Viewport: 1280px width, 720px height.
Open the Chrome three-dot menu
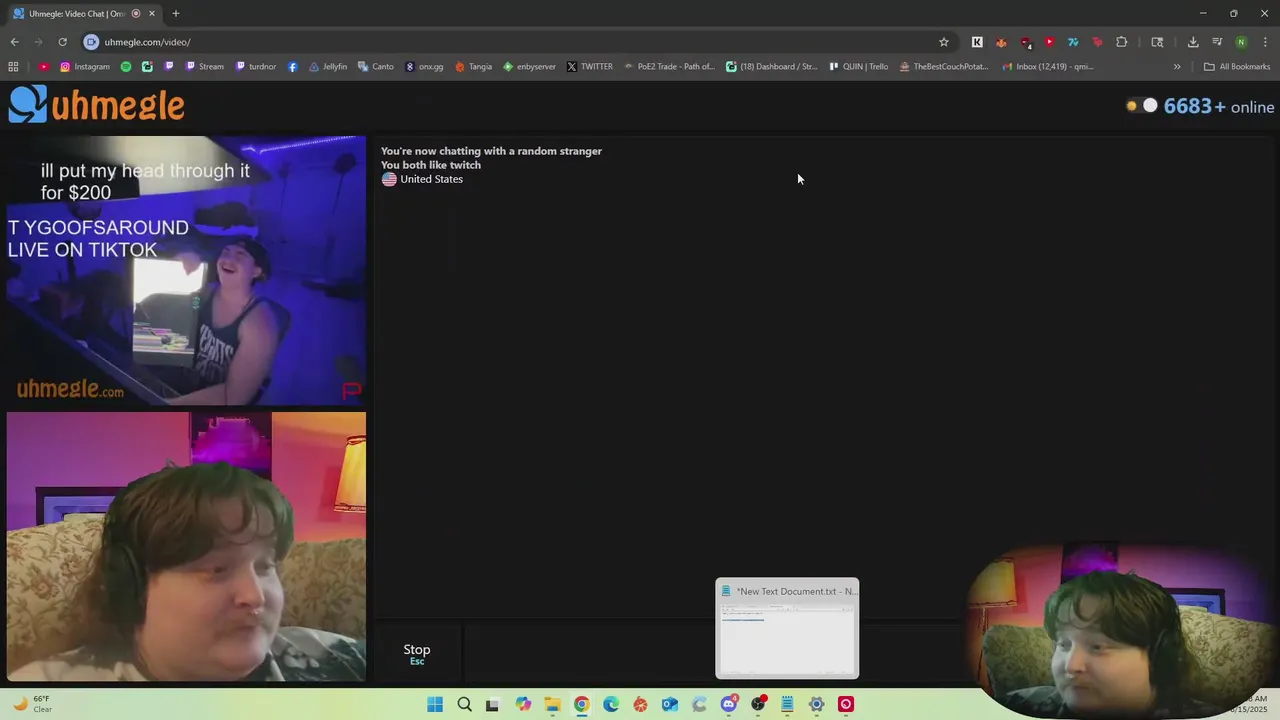(x=1265, y=42)
